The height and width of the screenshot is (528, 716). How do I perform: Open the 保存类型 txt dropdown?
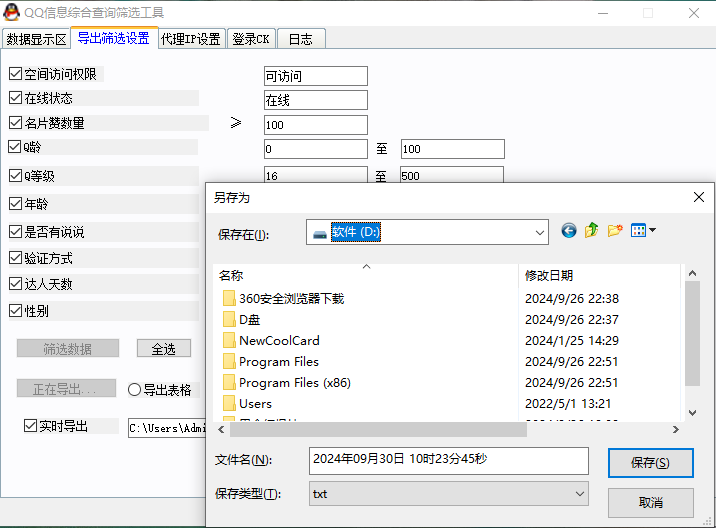click(x=580, y=494)
